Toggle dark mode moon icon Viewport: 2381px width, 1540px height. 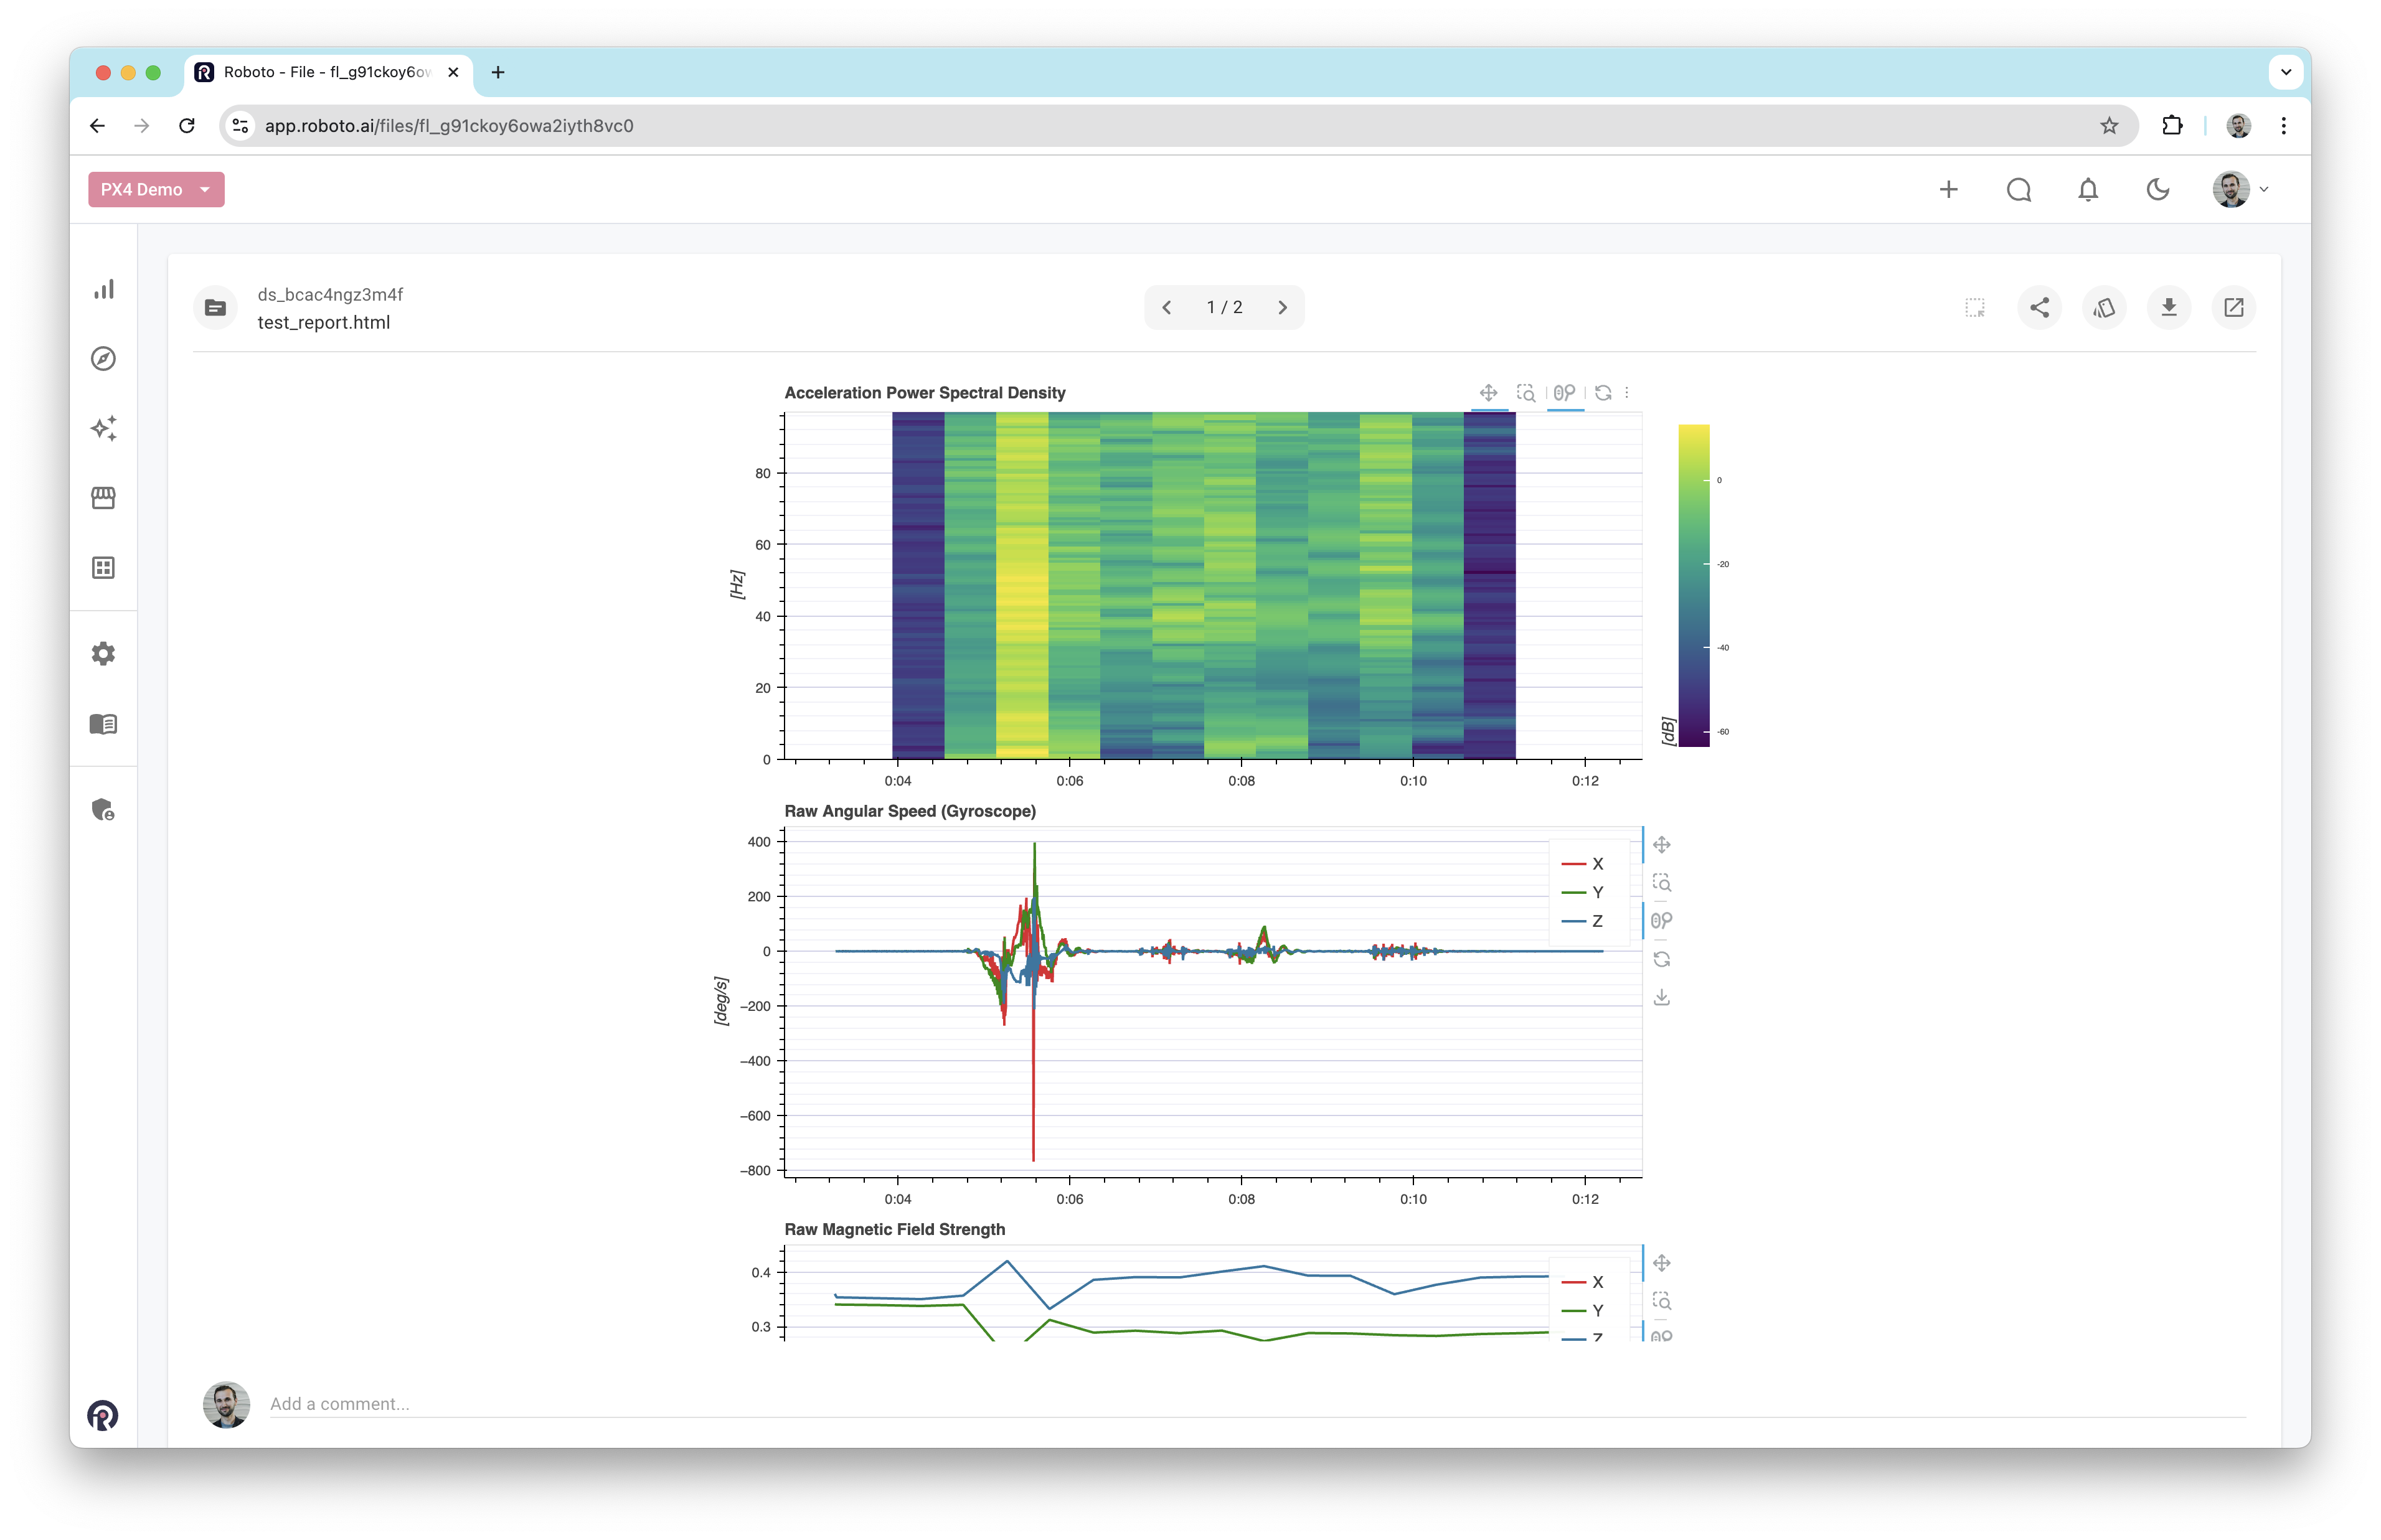(x=2157, y=189)
